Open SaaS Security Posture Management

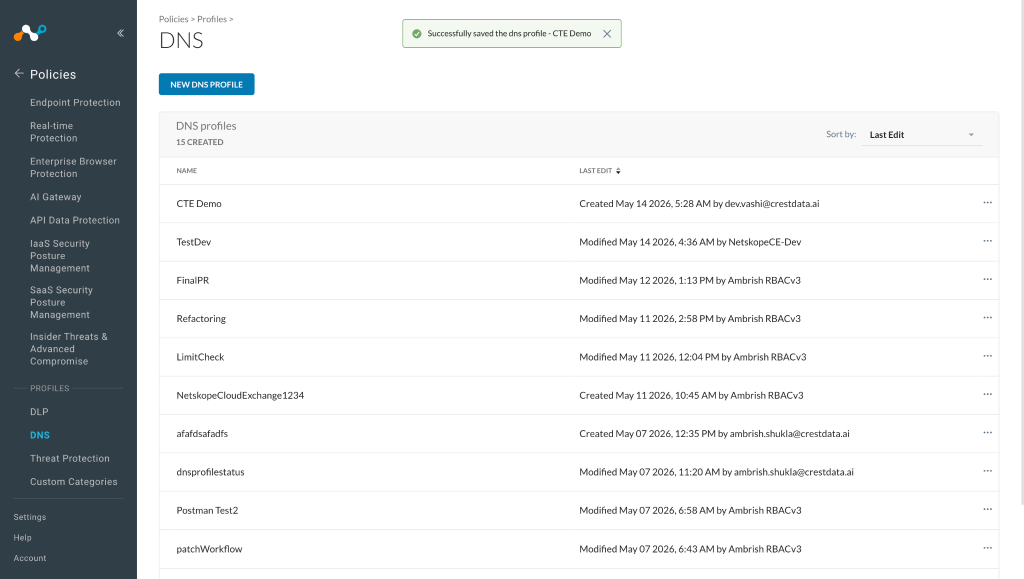pos(61,302)
